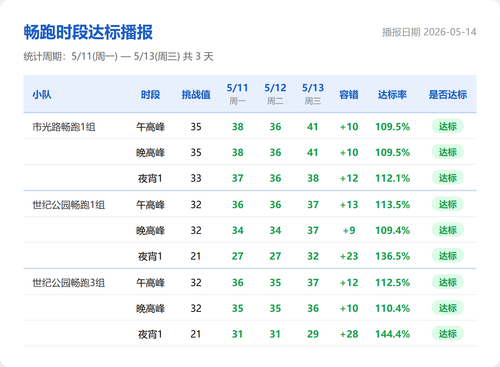
Task: Select team name 世纪公园畅跑1组
Action: click(68, 205)
